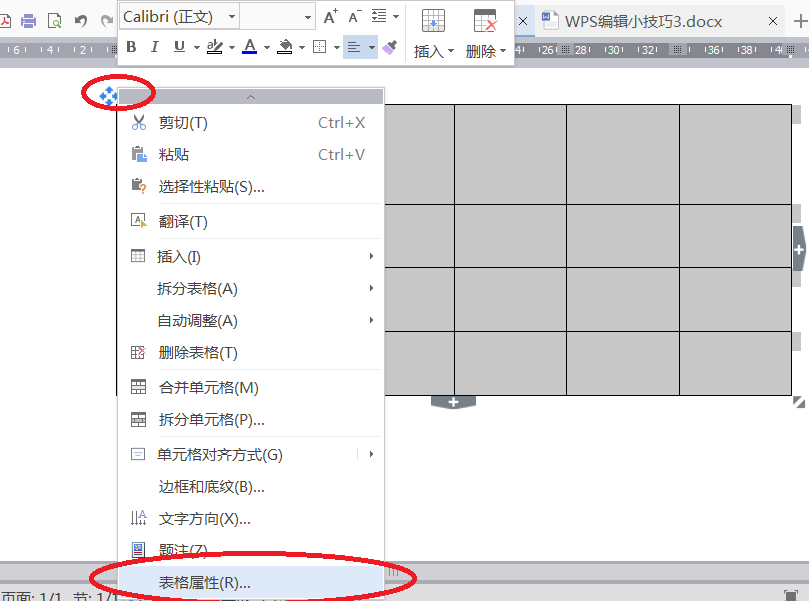Viewport: 809px width, 601px height.
Task: Switch to WPS编辑小技巧3.docx tab
Action: [x=643, y=21]
